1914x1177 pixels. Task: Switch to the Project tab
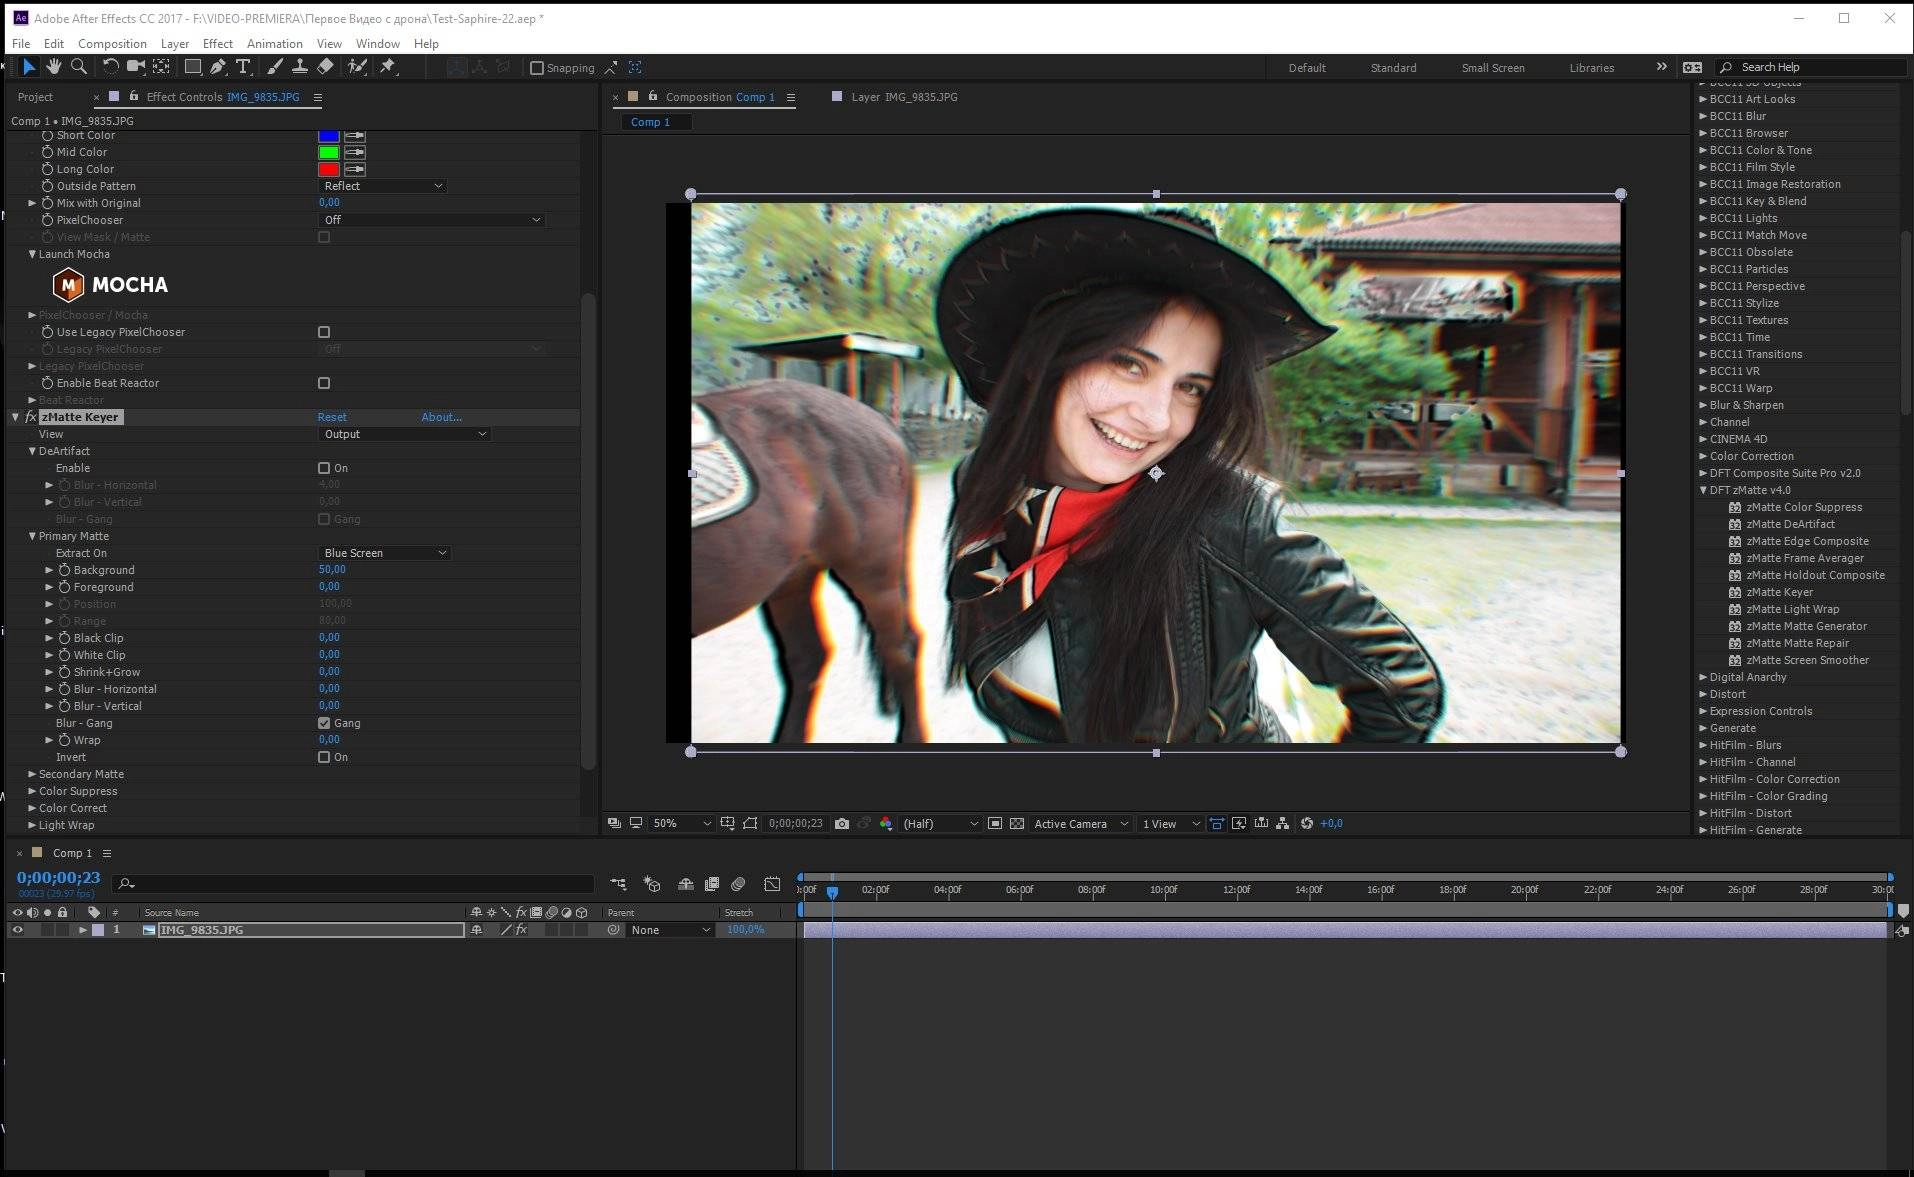tap(35, 97)
